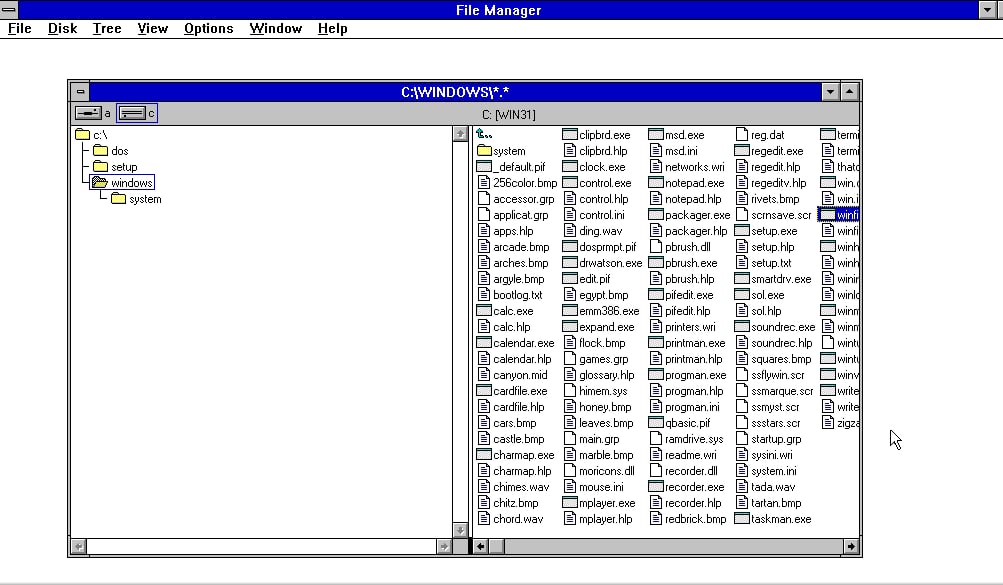Click tree pane horizontal scroll right arrow
Viewport: 1003px width, 585px height.
(x=444, y=546)
